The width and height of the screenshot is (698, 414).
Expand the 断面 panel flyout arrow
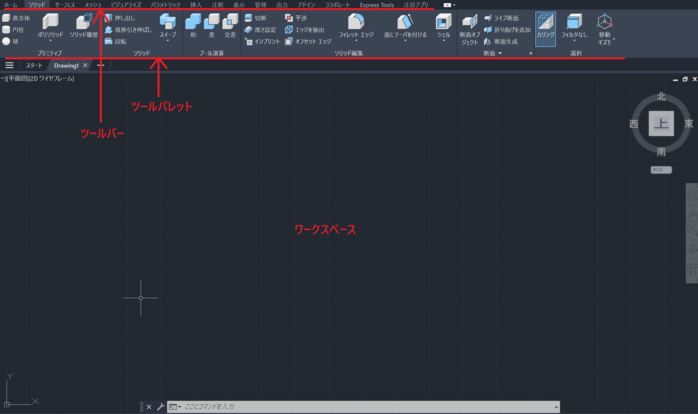click(530, 53)
